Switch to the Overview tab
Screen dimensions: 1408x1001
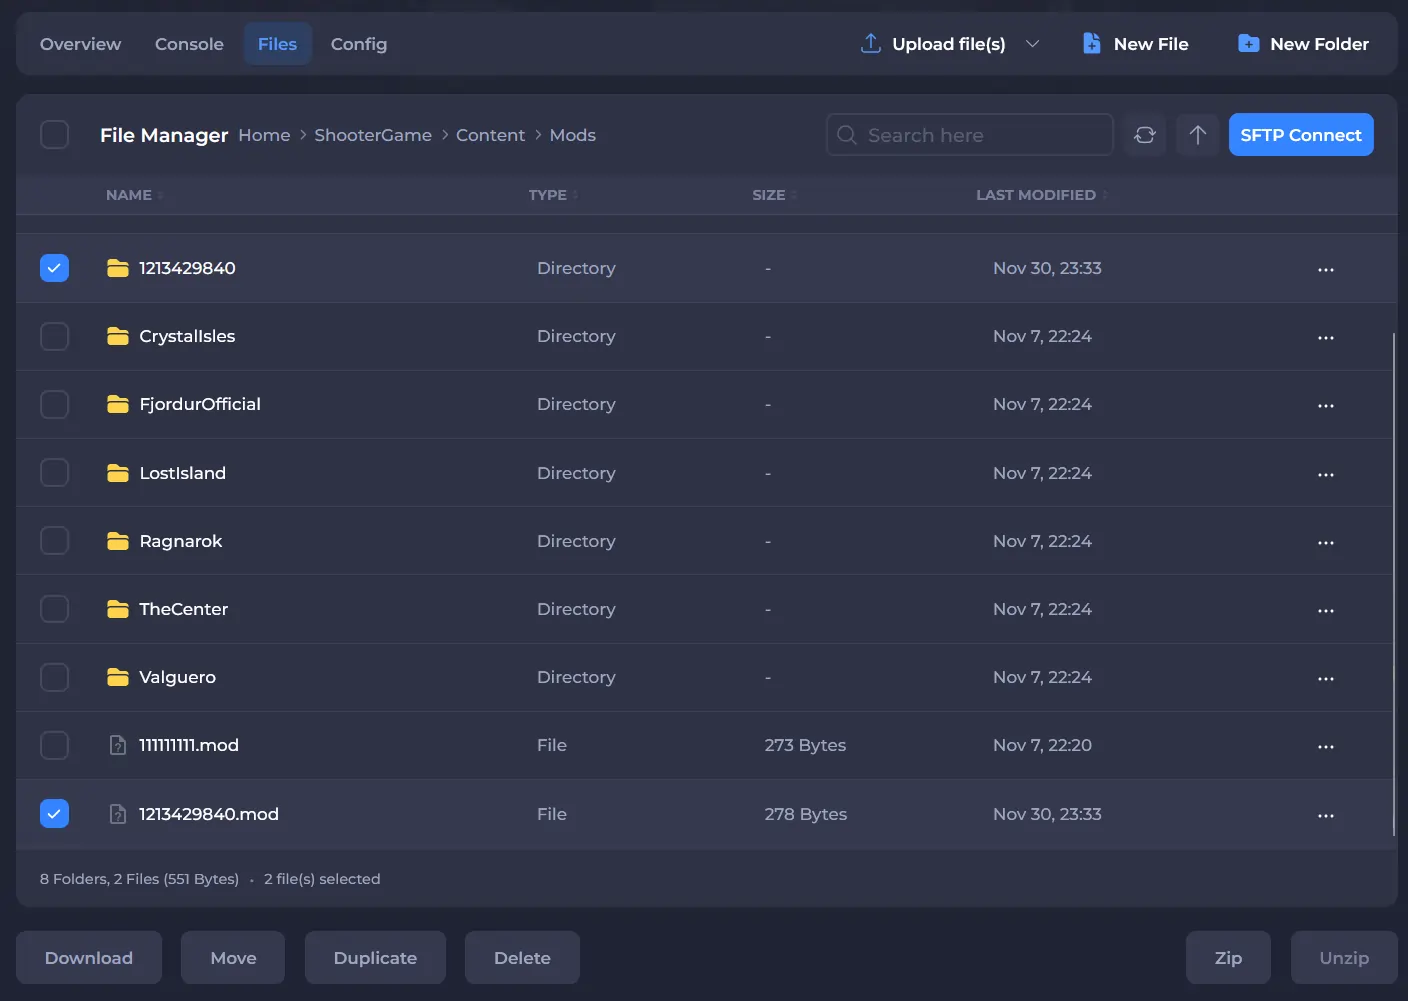pyautogui.click(x=80, y=44)
